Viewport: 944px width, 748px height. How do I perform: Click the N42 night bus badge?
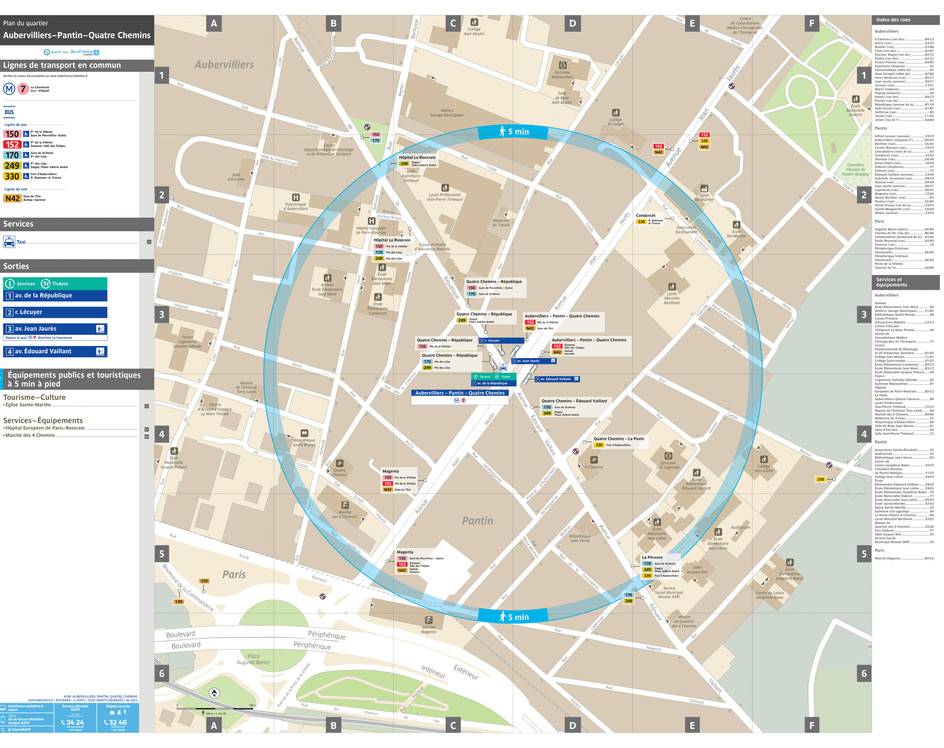12,198
